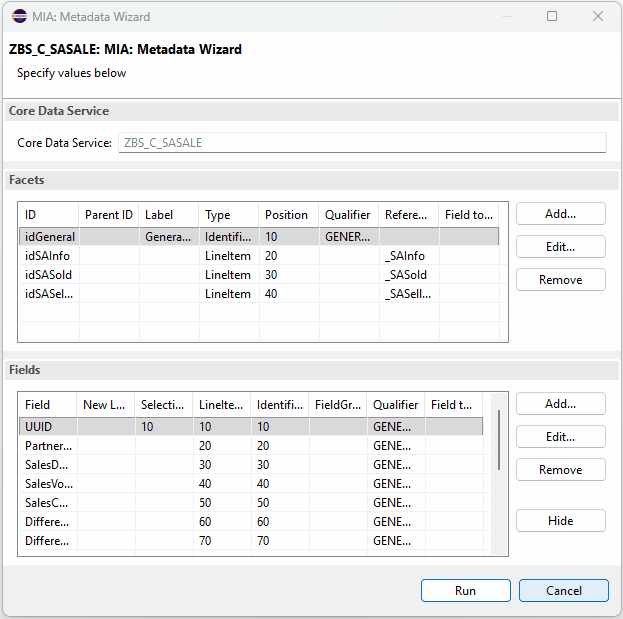
Task: Click the Fields table vertical scrollbar
Action: click(498, 440)
